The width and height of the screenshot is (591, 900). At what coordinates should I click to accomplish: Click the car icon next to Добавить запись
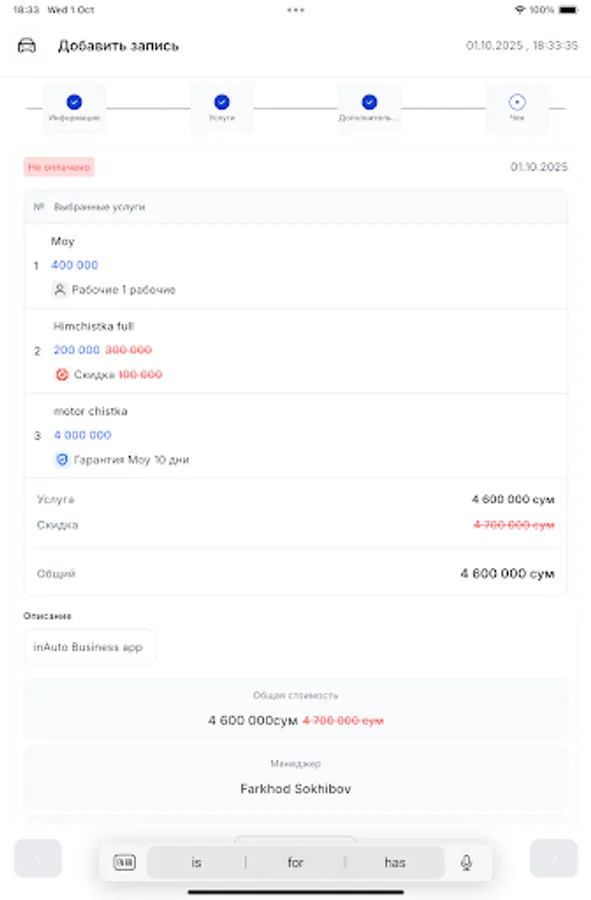(30, 45)
